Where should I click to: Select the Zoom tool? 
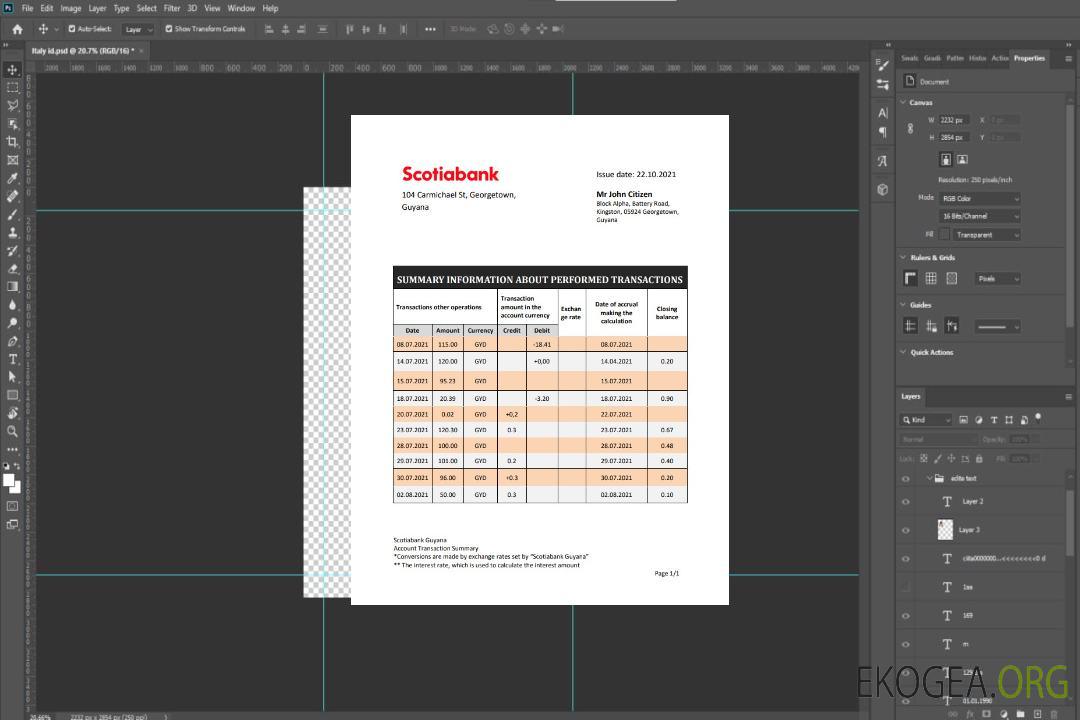click(12, 431)
